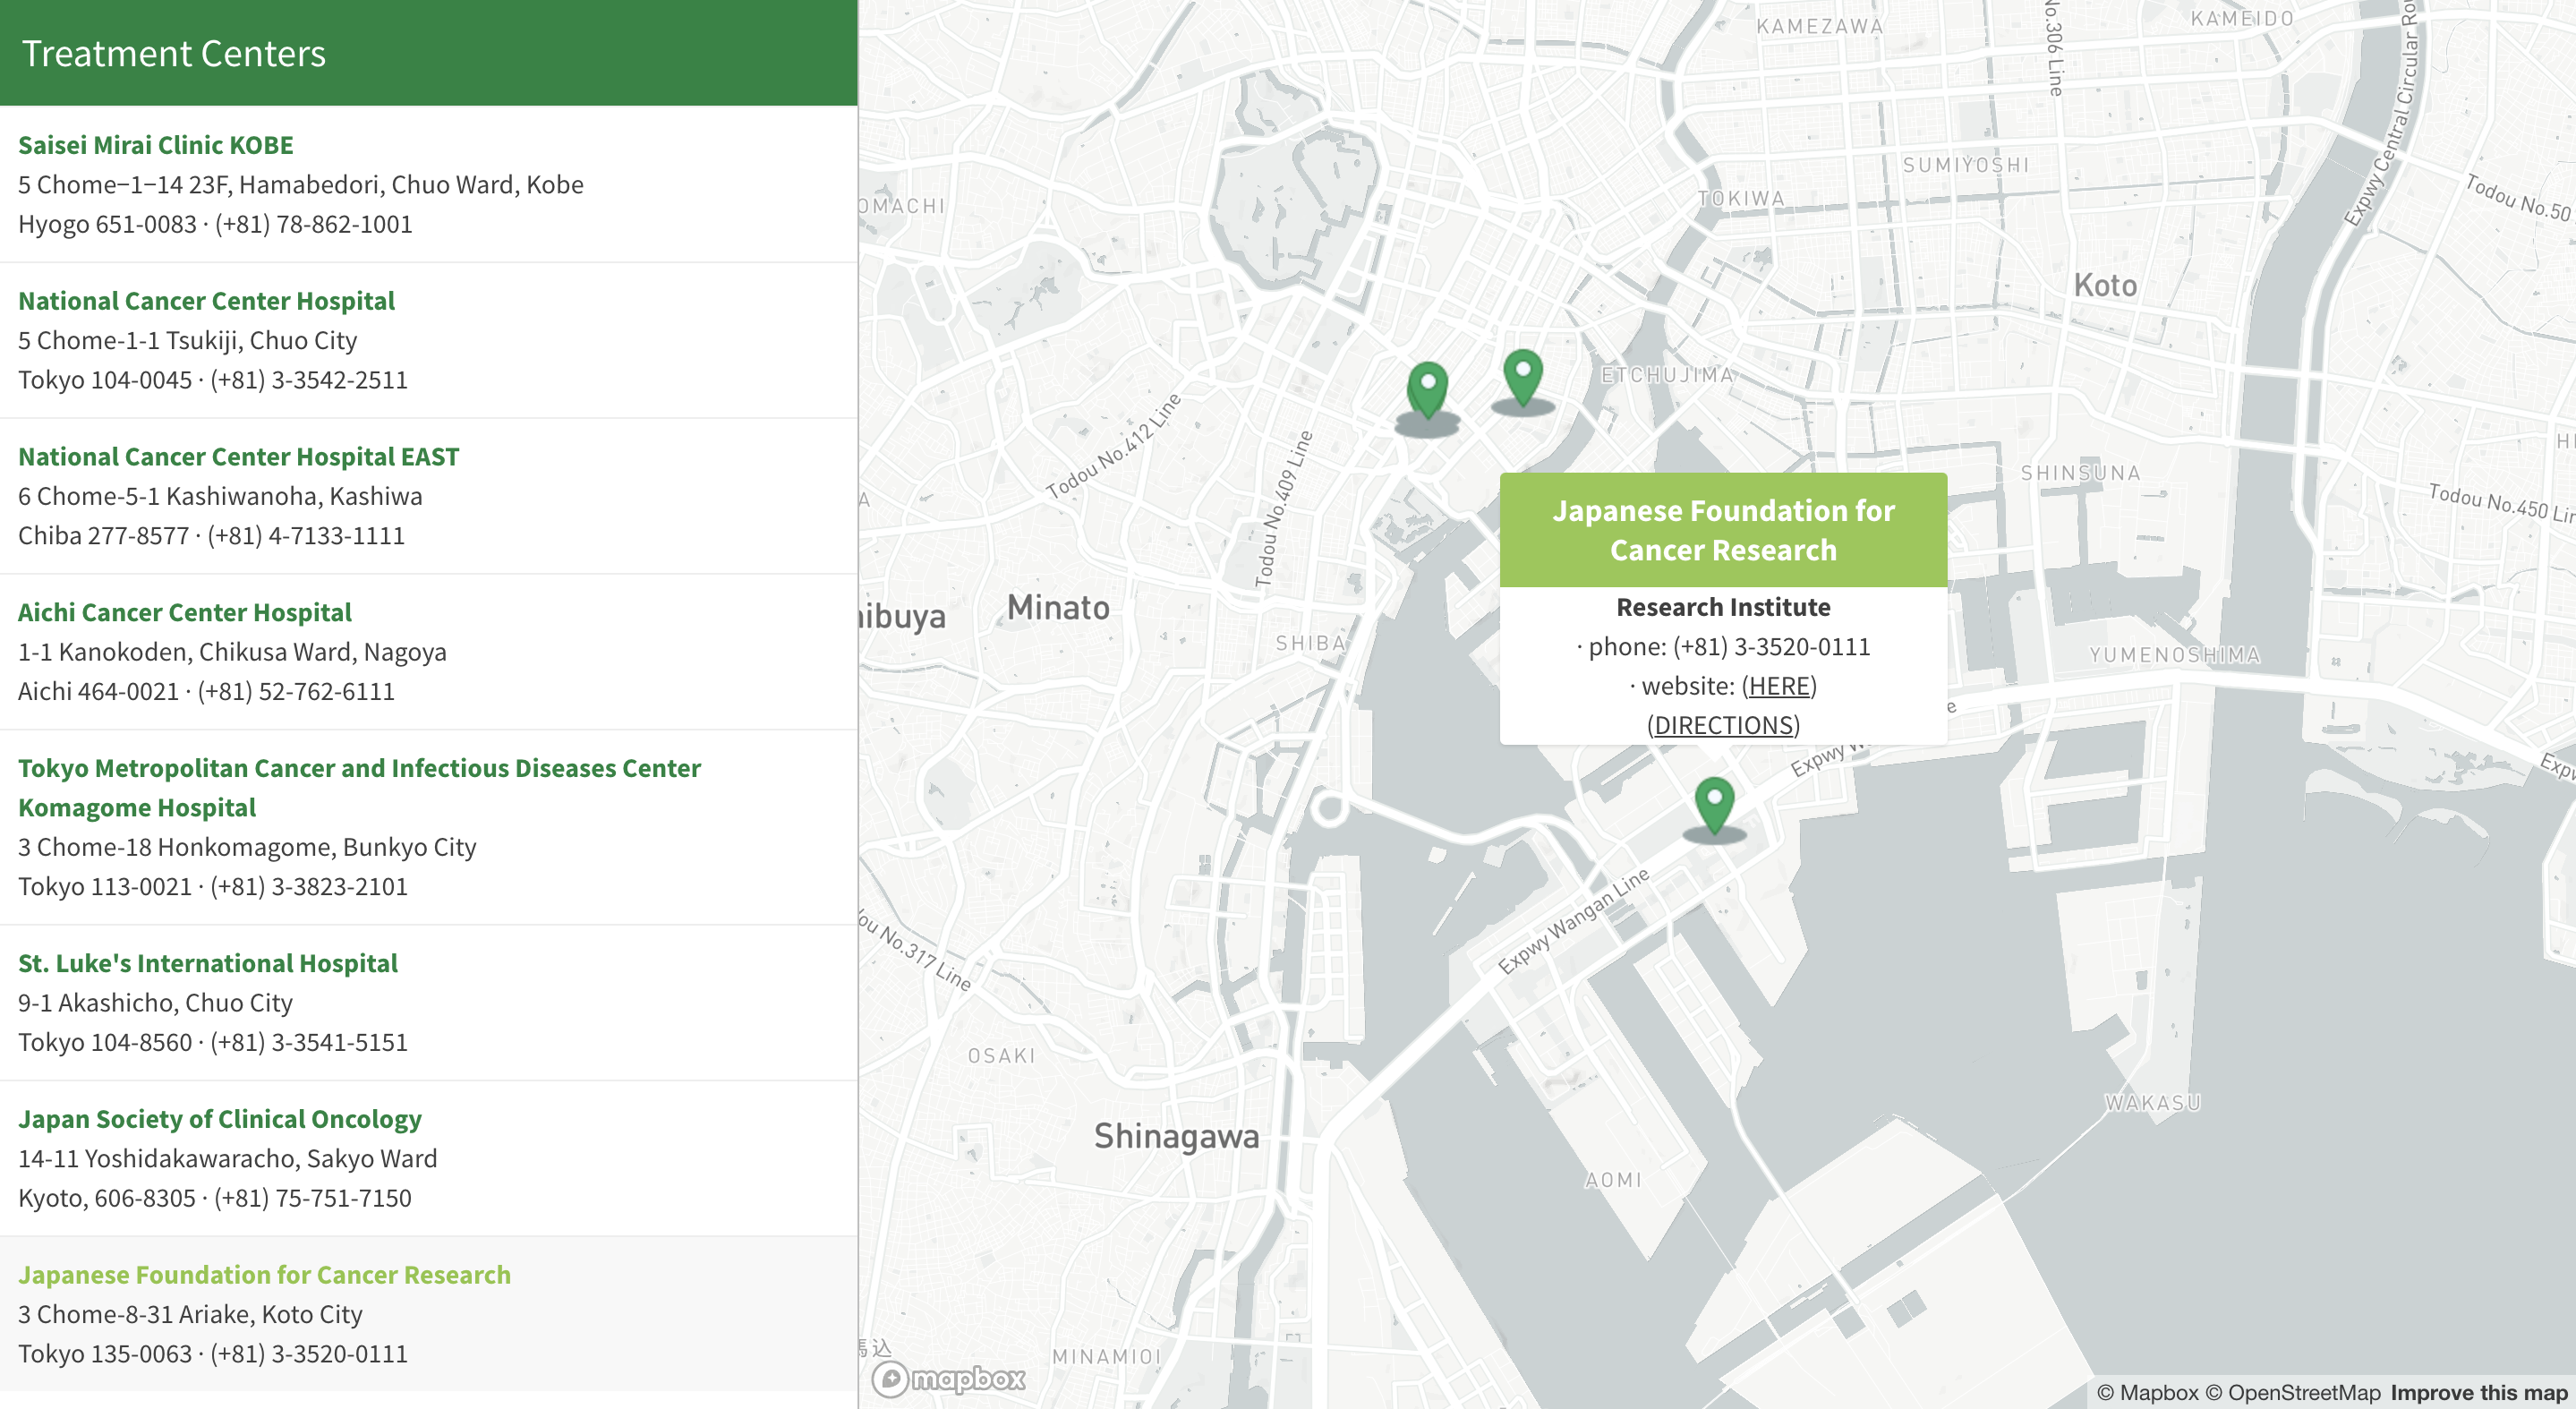
Task: Click the popup title Japanese Foundation header
Action: tap(1722, 530)
